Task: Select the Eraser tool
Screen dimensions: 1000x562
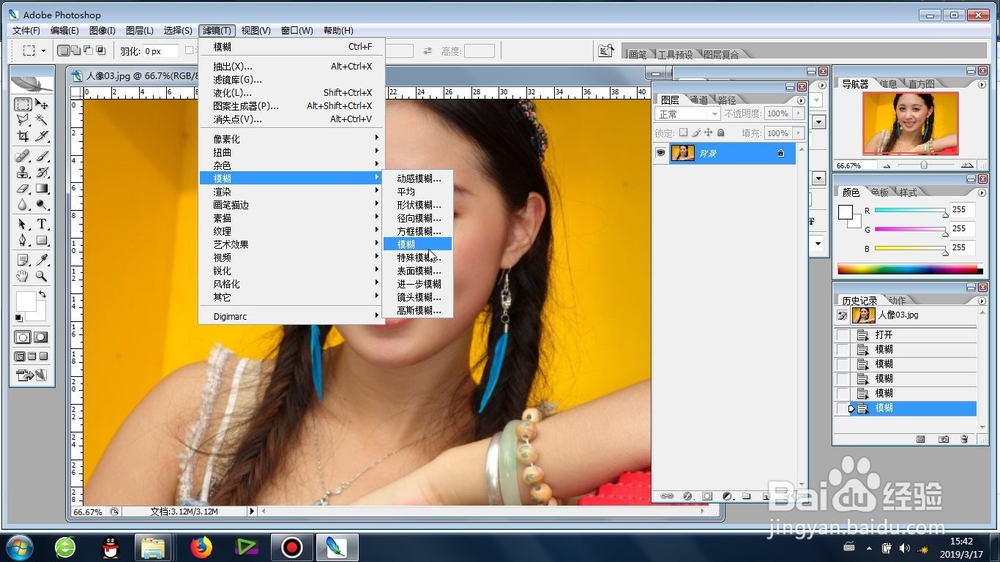Action: 23,189
